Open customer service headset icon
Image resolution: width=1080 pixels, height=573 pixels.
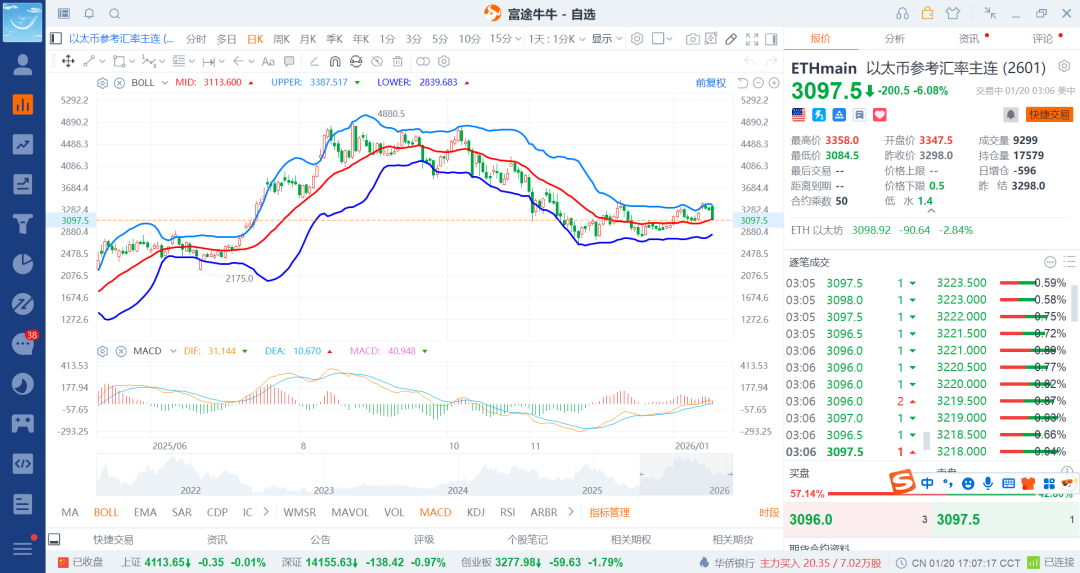coord(902,14)
